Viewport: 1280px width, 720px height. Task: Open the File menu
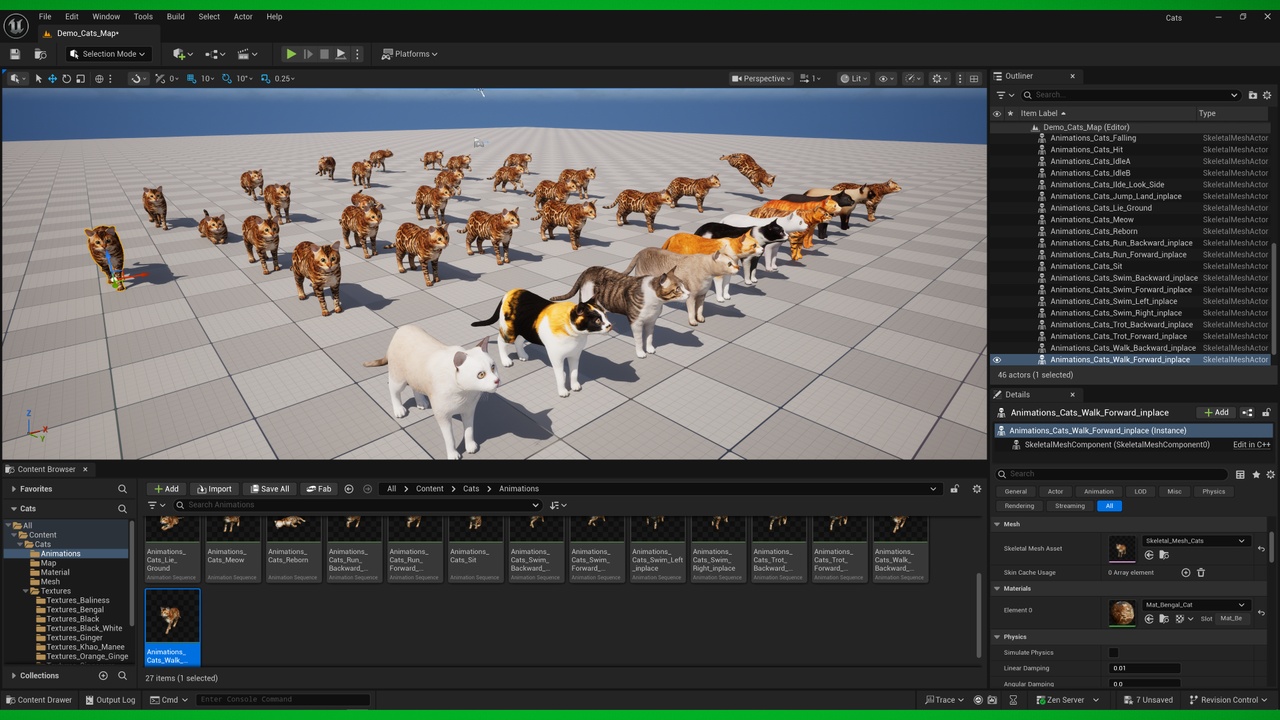click(x=45, y=17)
